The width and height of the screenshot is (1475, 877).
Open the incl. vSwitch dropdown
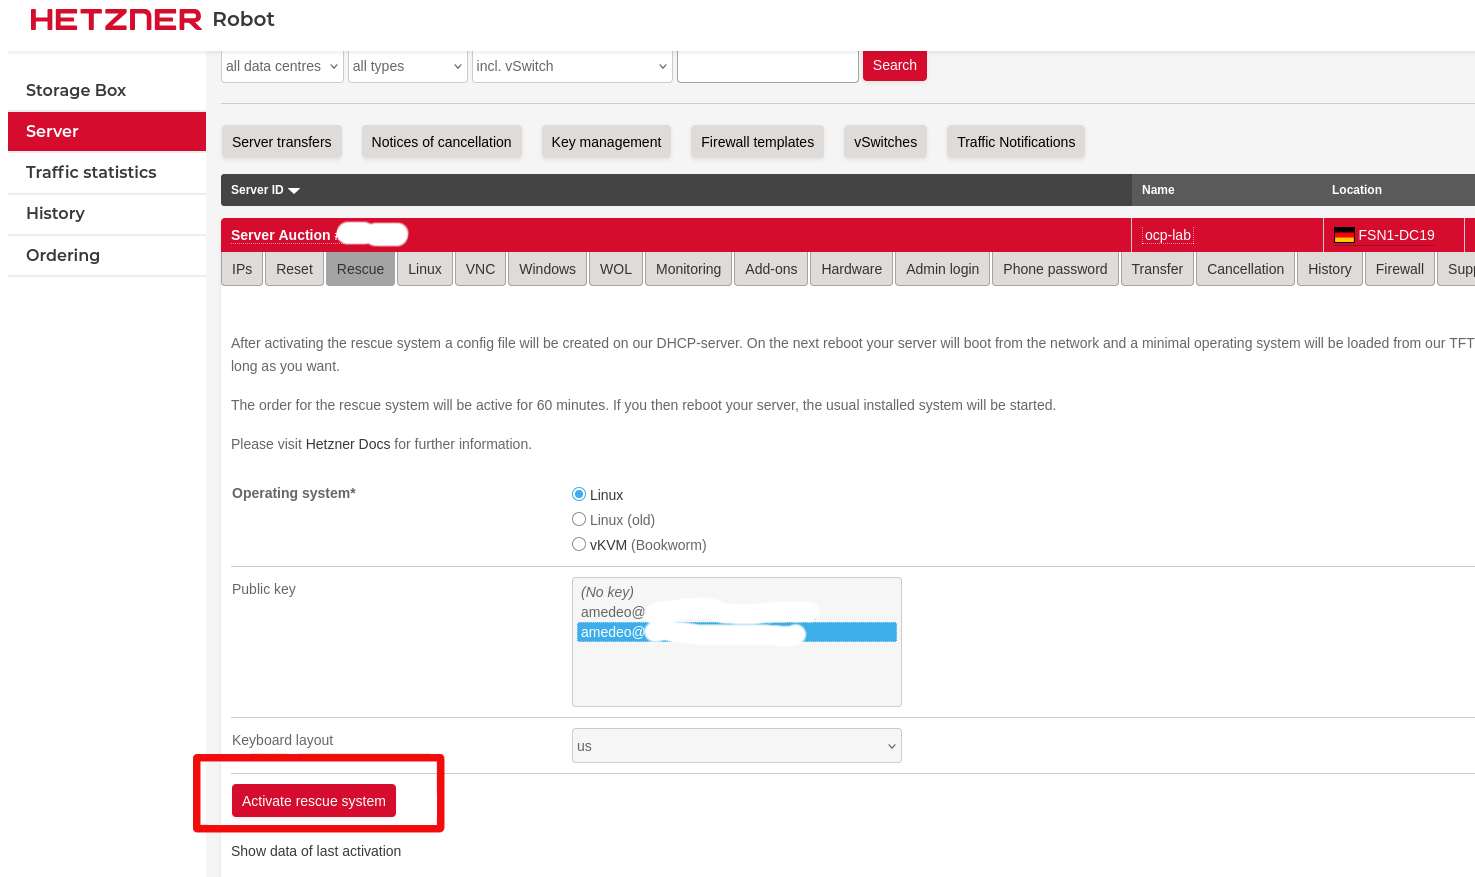tap(572, 66)
